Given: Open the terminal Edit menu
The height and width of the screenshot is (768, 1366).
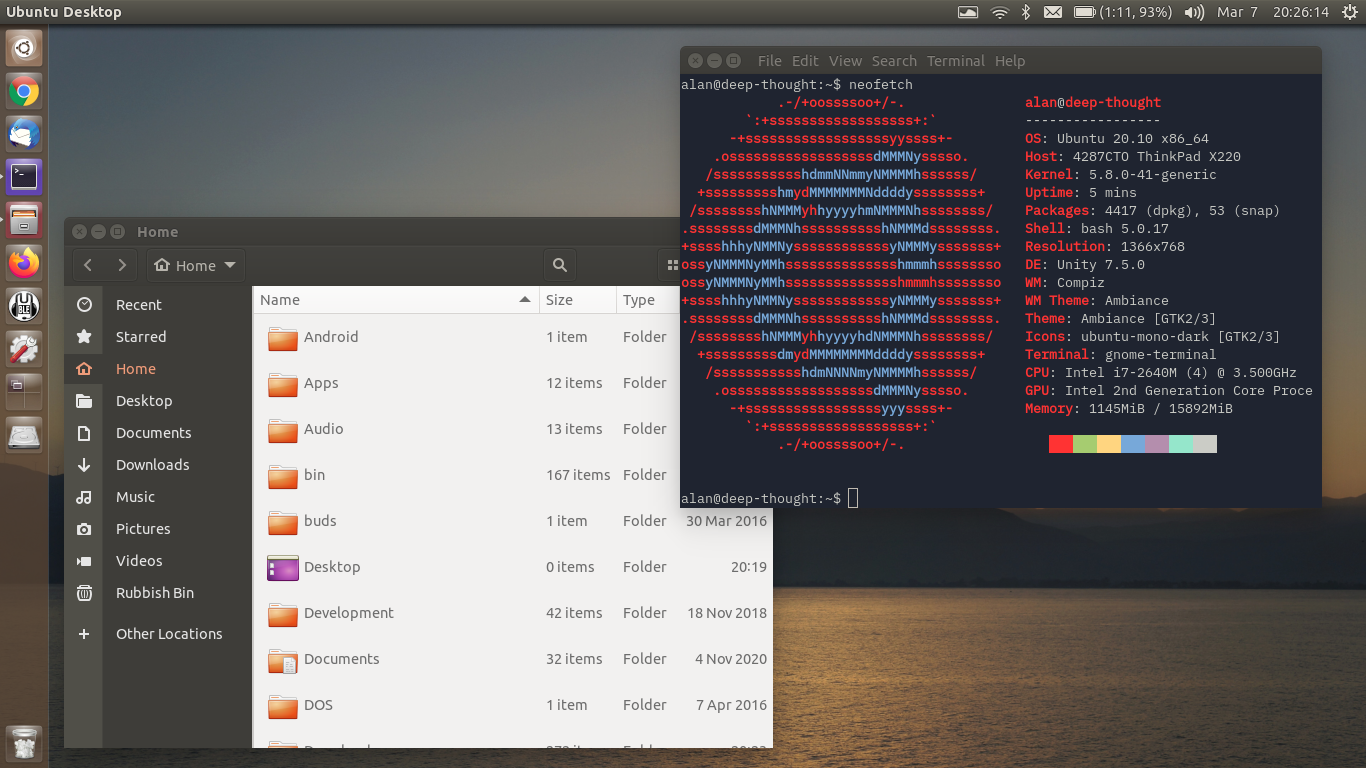Looking at the screenshot, I should (x=805, y=61).
